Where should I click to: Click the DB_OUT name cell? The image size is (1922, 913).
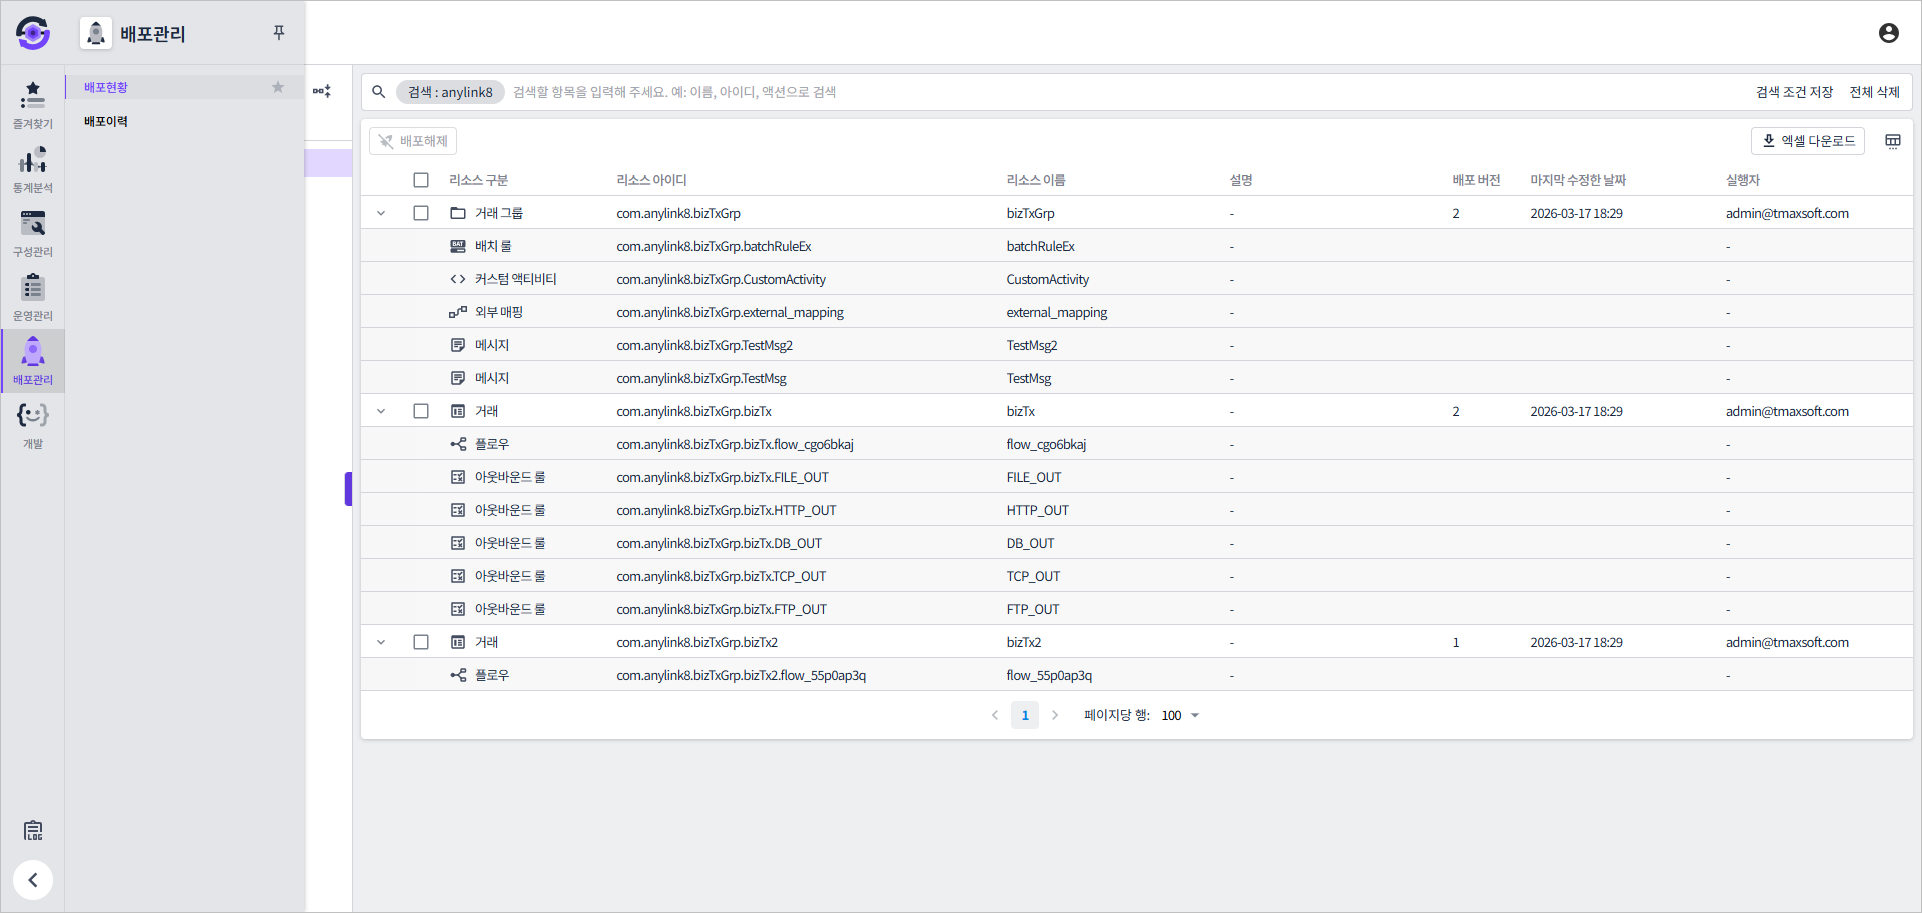(x=1030, y=543)
